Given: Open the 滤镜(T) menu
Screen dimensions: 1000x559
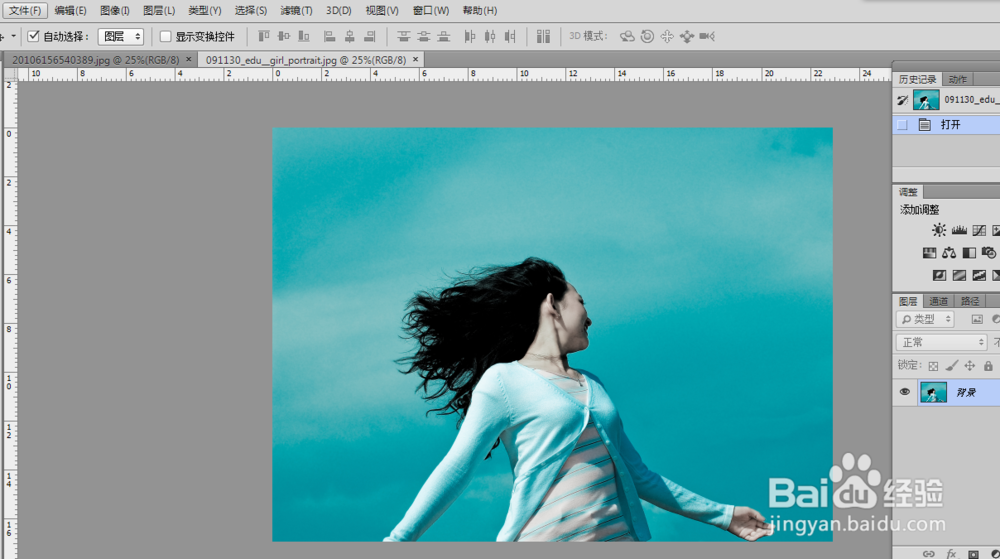Looking at the screenshot, I should click(297, 10).
